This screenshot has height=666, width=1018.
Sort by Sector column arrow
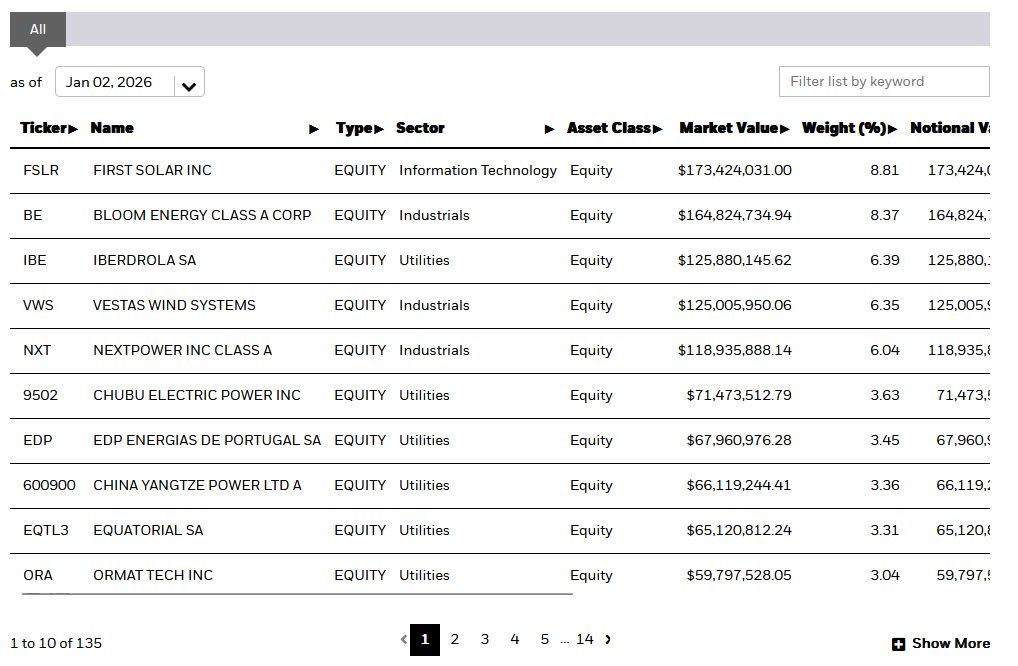[x=549, y=129]
